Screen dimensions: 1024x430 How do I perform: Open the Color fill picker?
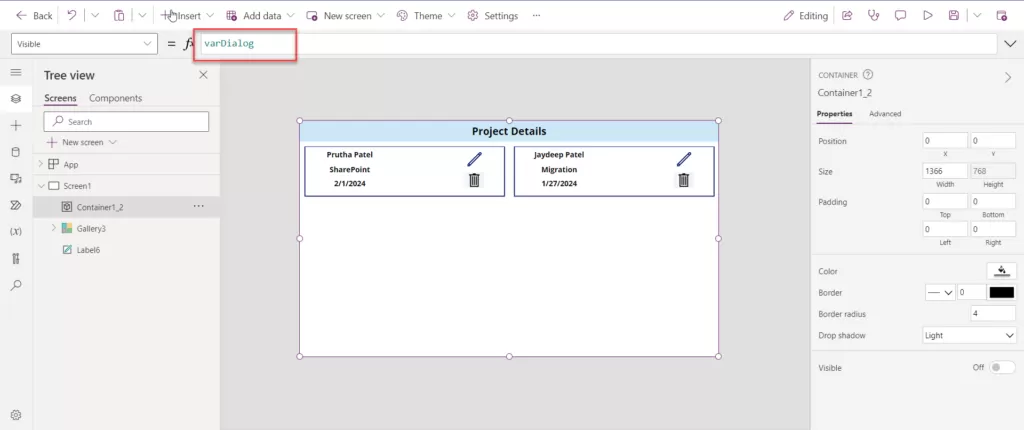point(1001,271)
